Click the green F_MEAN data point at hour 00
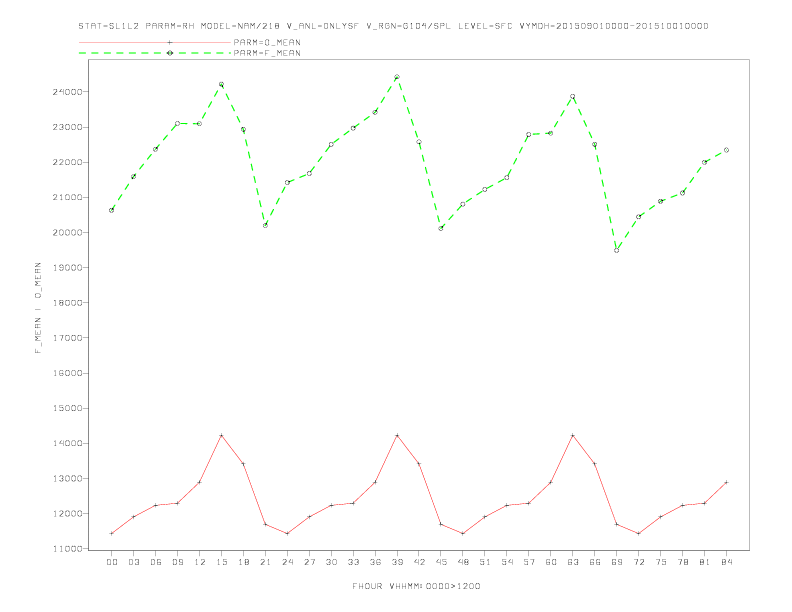This screenshot has width=792, height=612. (x=112, y=211)
